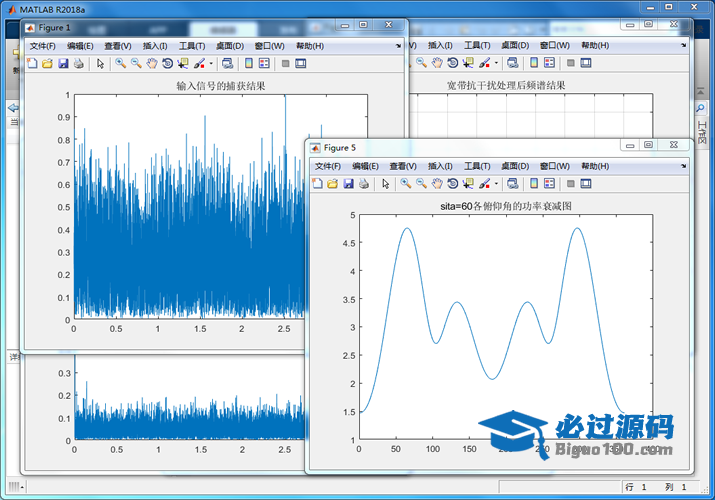Select Brush tool in figure behind Figure 5
Viewport: 715px width, 500px height.
point(484,63)
